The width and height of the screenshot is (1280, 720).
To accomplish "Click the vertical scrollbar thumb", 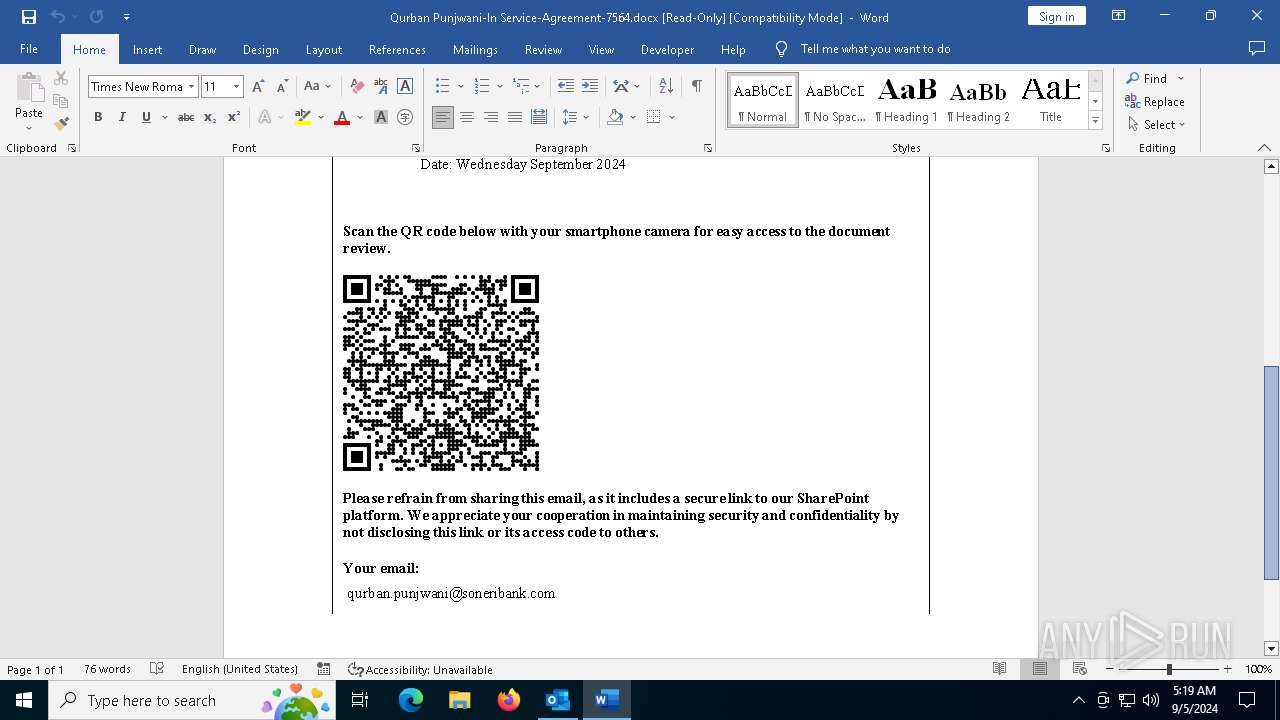I will click(1271, 472).
